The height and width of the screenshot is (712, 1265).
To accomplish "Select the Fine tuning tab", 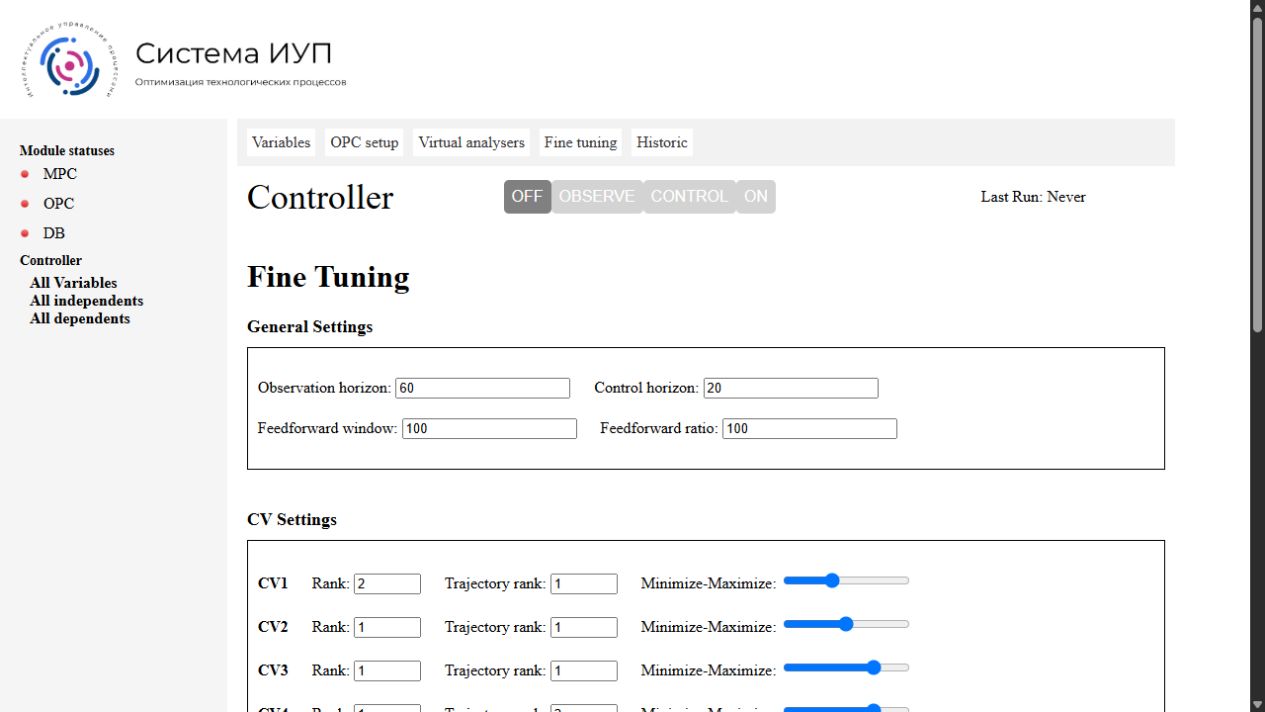I will click(580, 143).
